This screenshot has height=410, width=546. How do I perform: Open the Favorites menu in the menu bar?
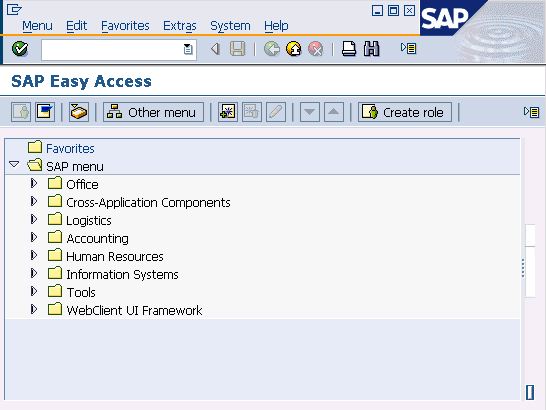coord(125,26)
